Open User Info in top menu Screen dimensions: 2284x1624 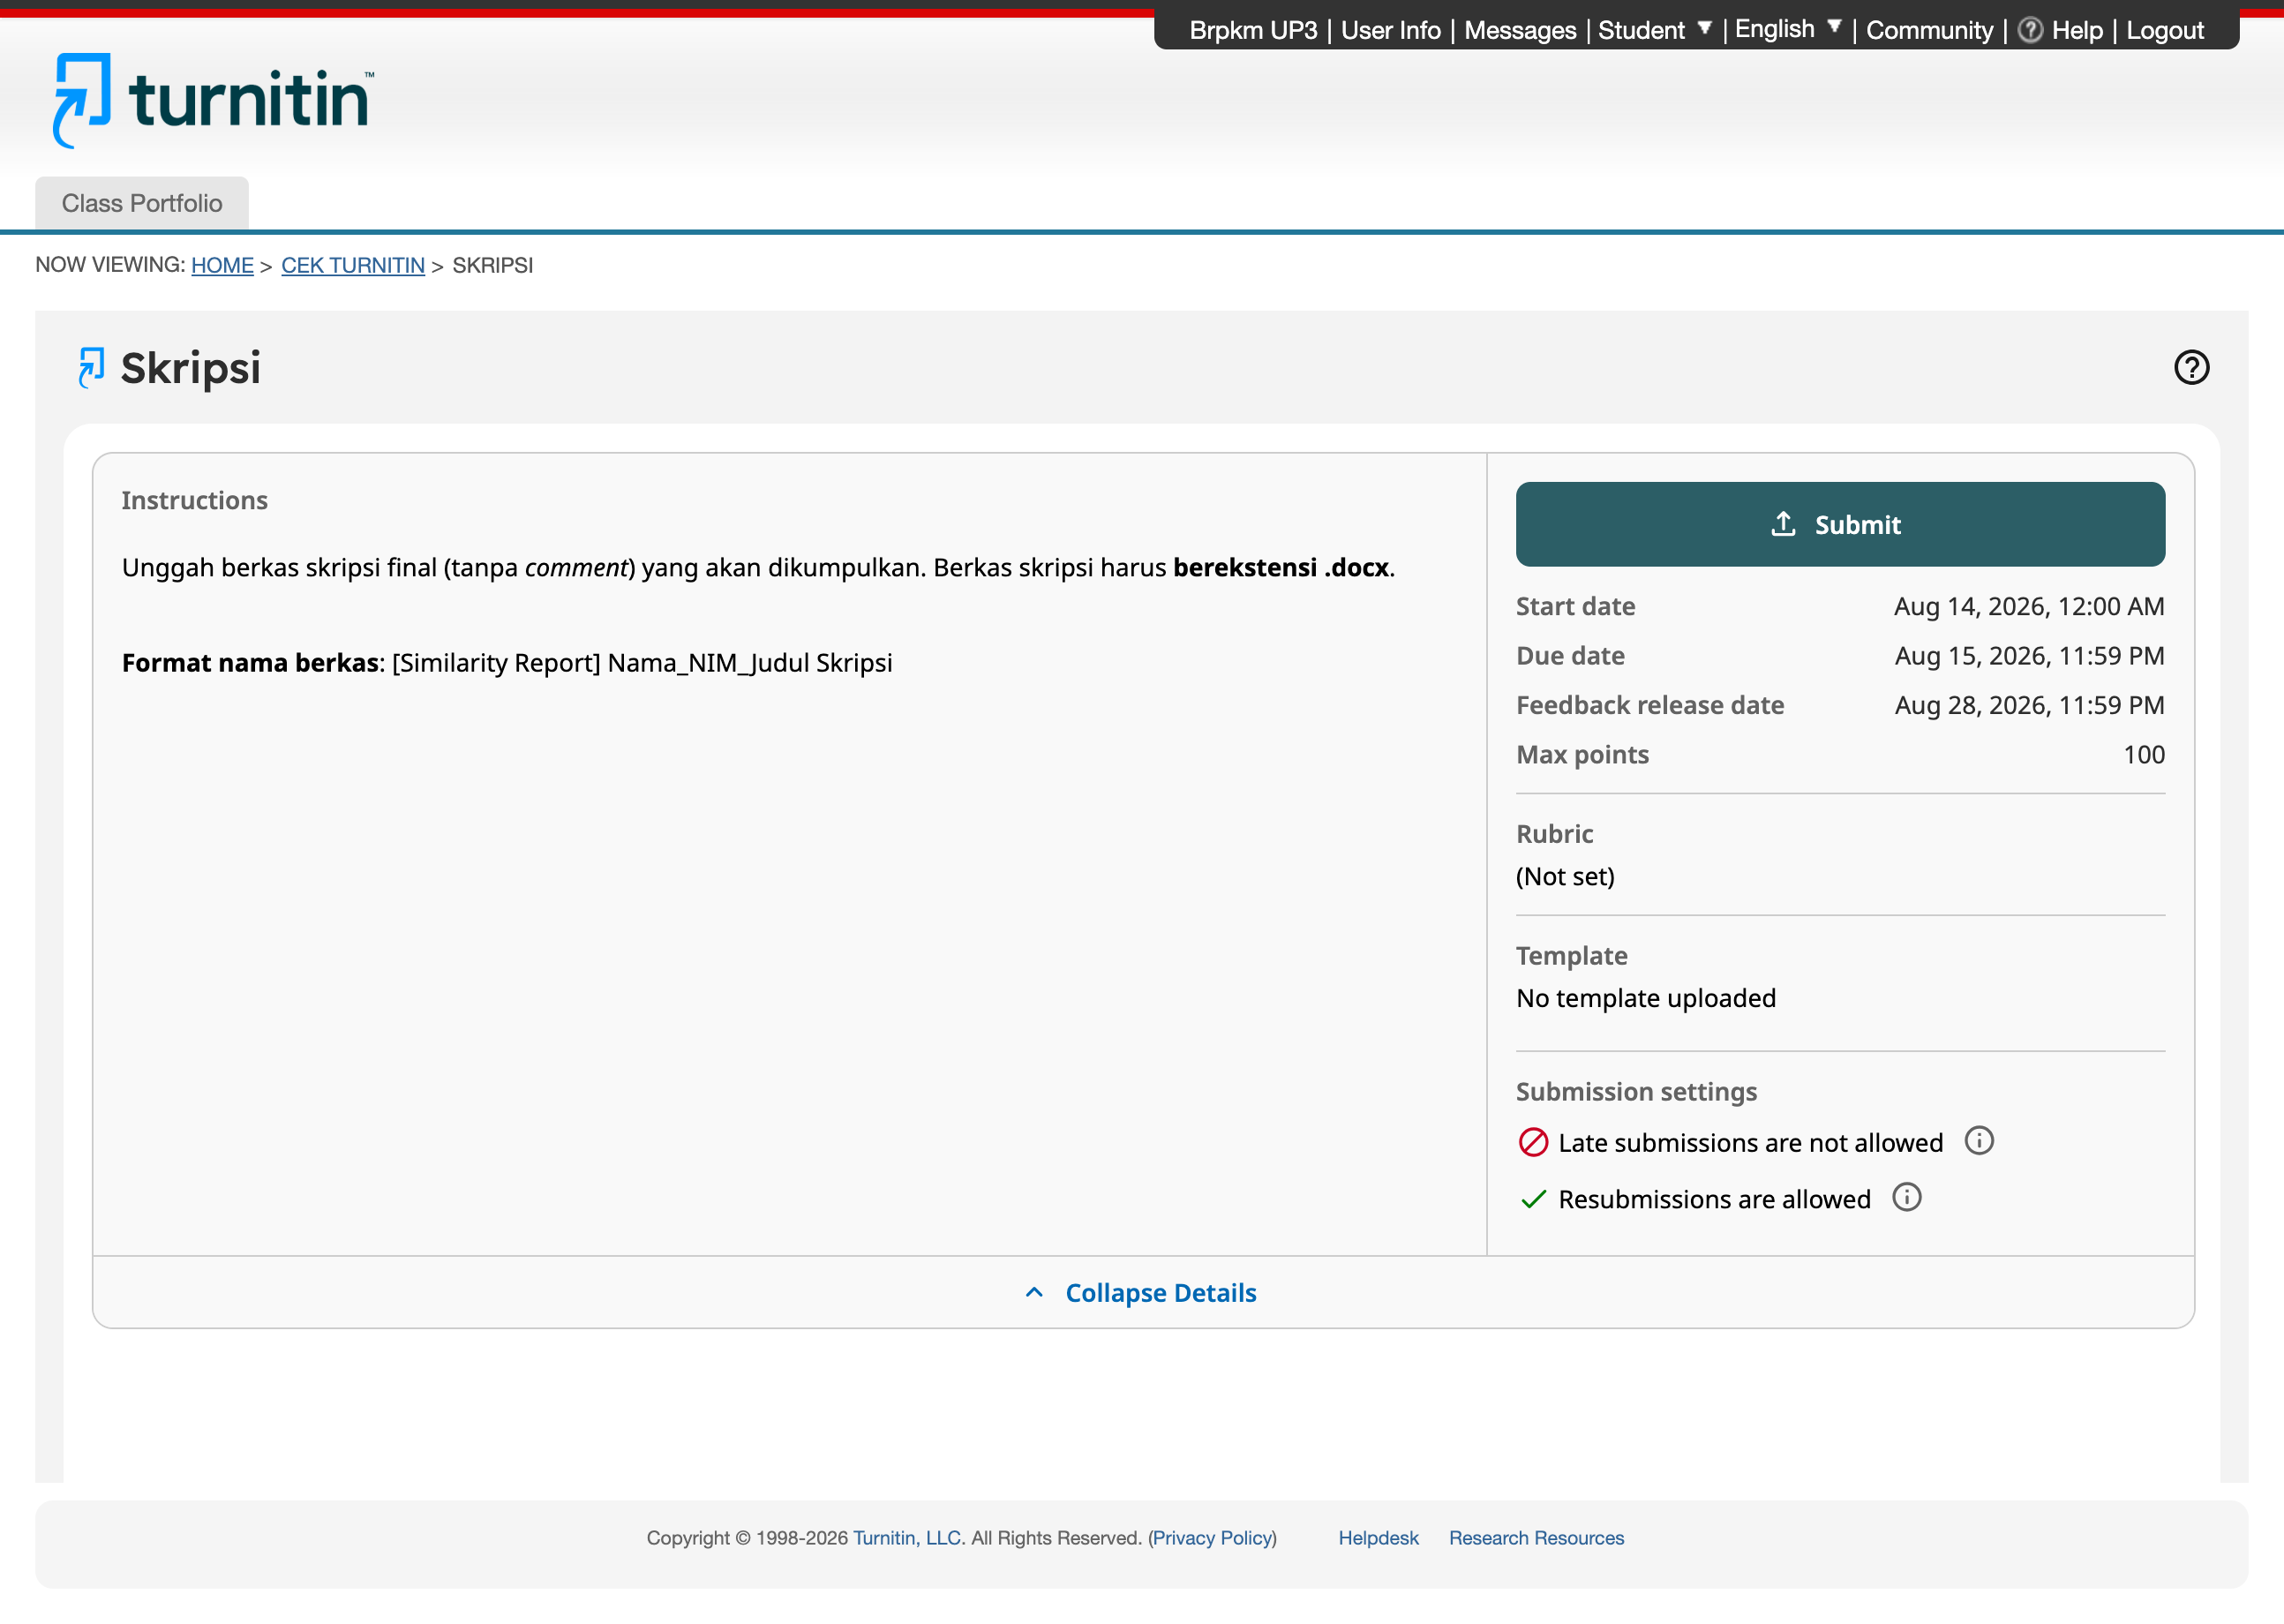(x=1390, y=30)
